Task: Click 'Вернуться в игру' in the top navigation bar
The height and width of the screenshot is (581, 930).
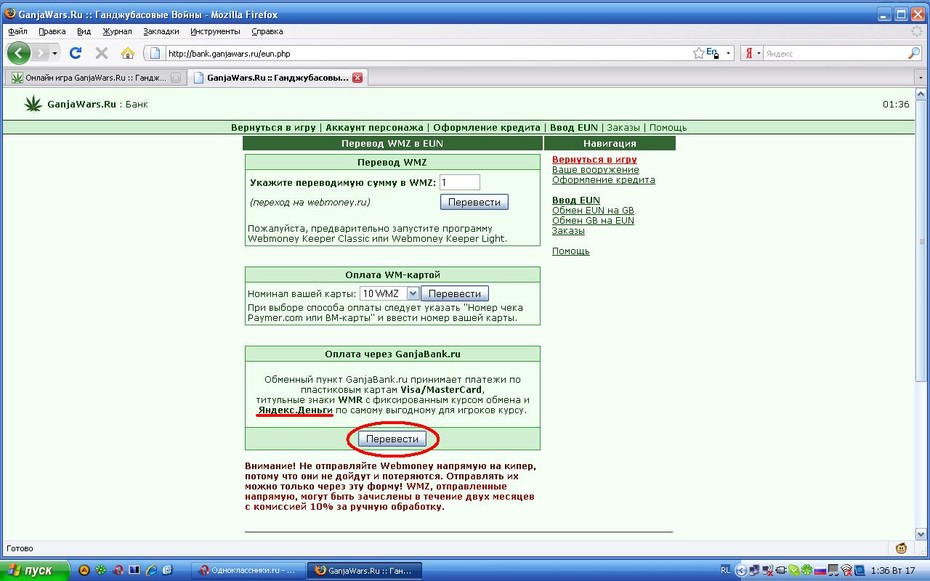Action: tap(273, 127)
